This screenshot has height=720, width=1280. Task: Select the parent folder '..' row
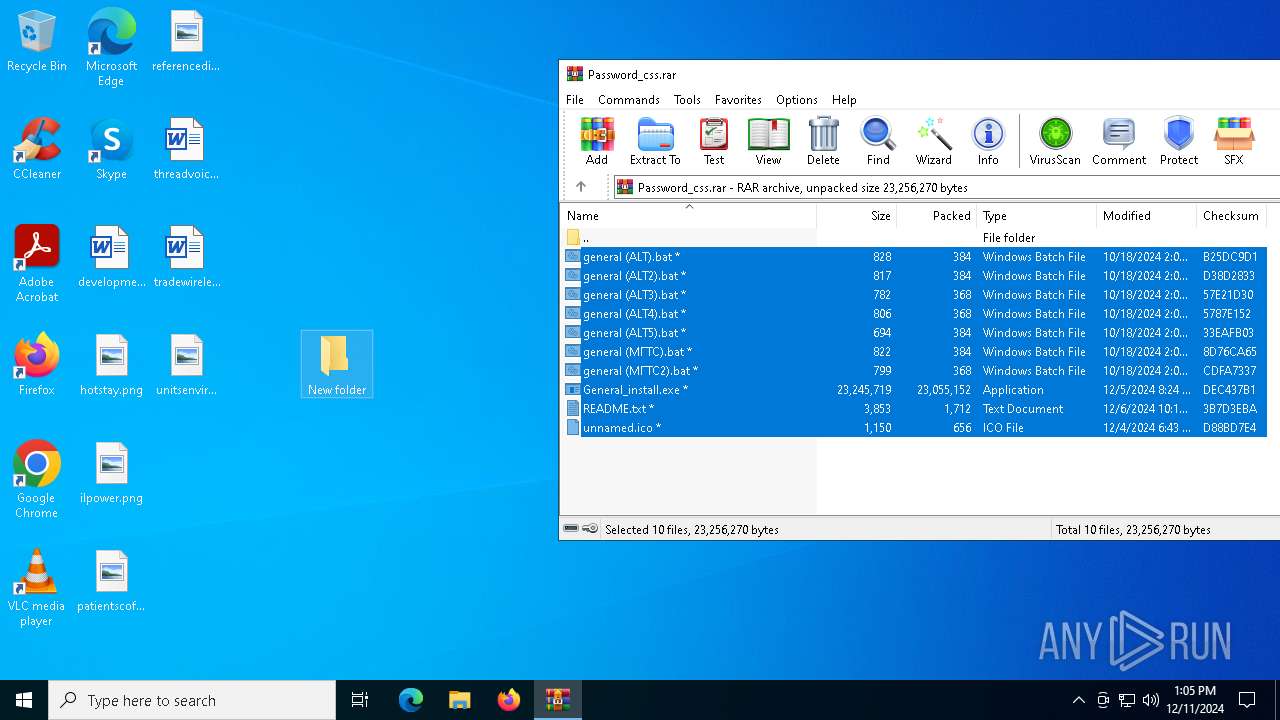click(914, 238)
